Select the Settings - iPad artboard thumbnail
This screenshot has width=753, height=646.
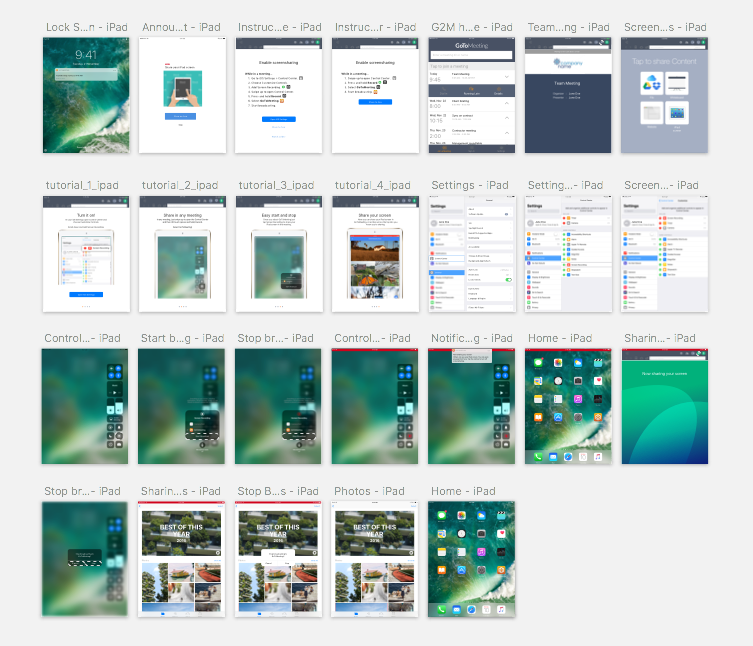tap(472, 254)
